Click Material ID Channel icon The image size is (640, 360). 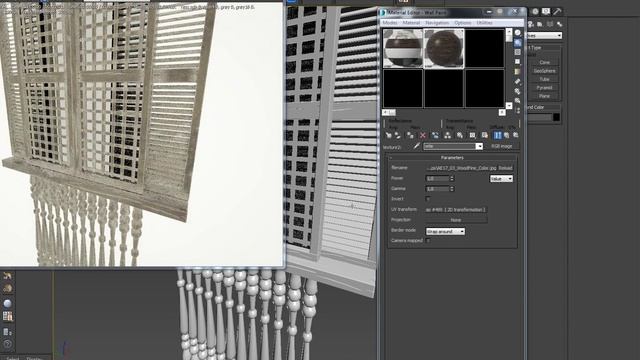pyautogui.click(x=472, y=135)
